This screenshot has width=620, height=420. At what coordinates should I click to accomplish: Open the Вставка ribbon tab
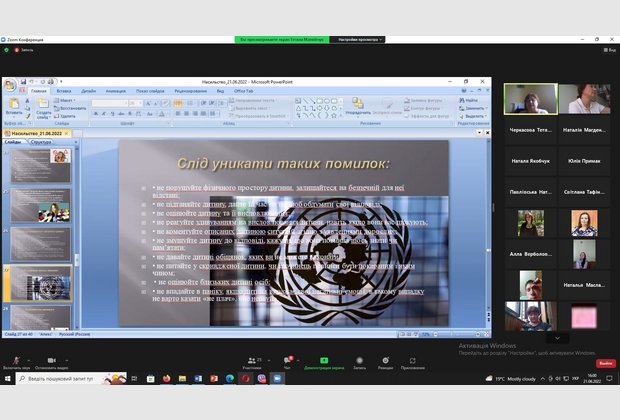click(x=64, y=91)
